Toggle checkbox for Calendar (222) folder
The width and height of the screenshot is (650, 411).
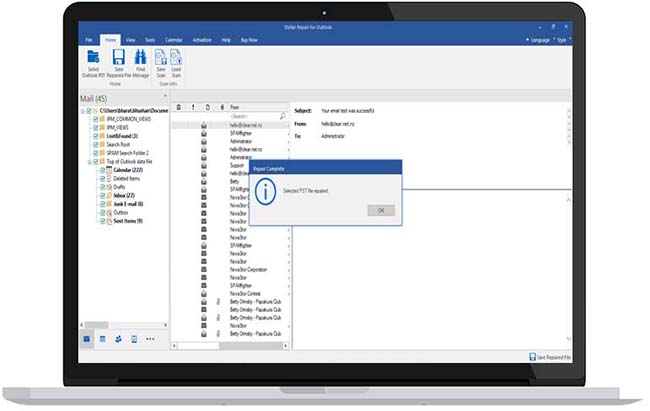[102, 170]
